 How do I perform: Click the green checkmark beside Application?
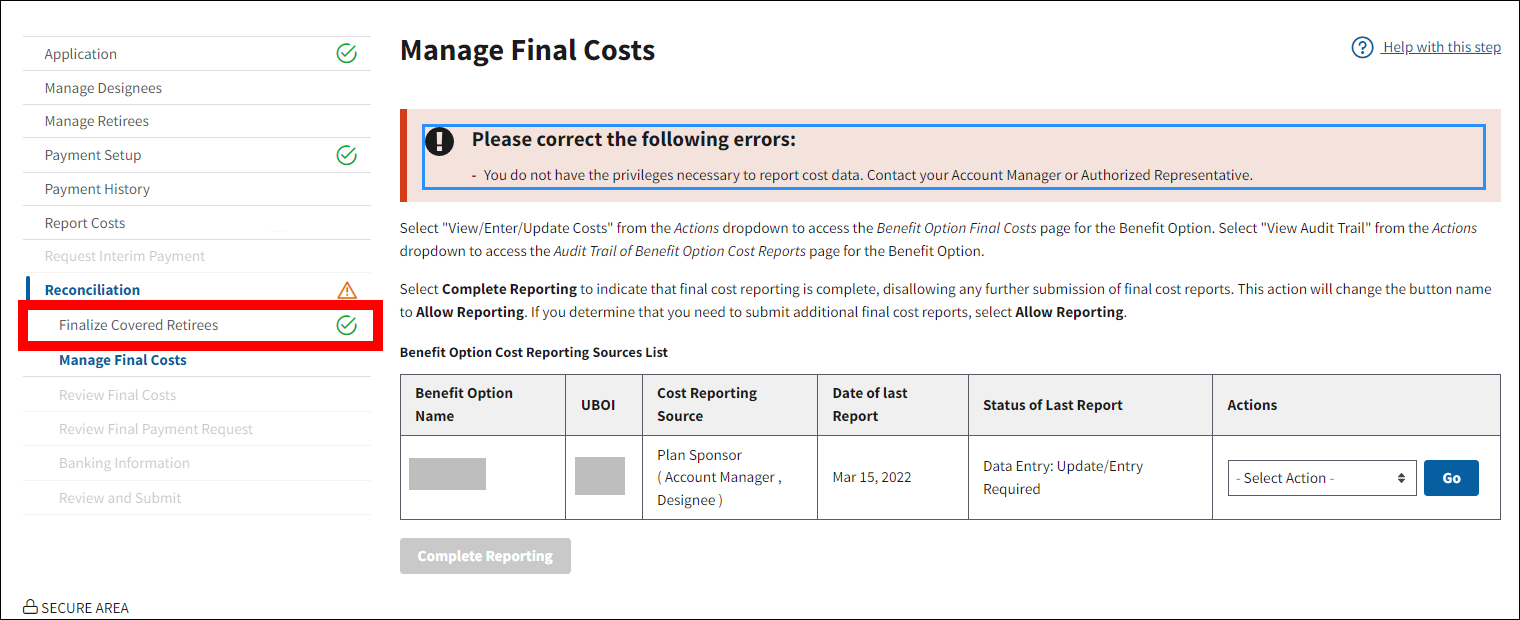click(346, 54)
